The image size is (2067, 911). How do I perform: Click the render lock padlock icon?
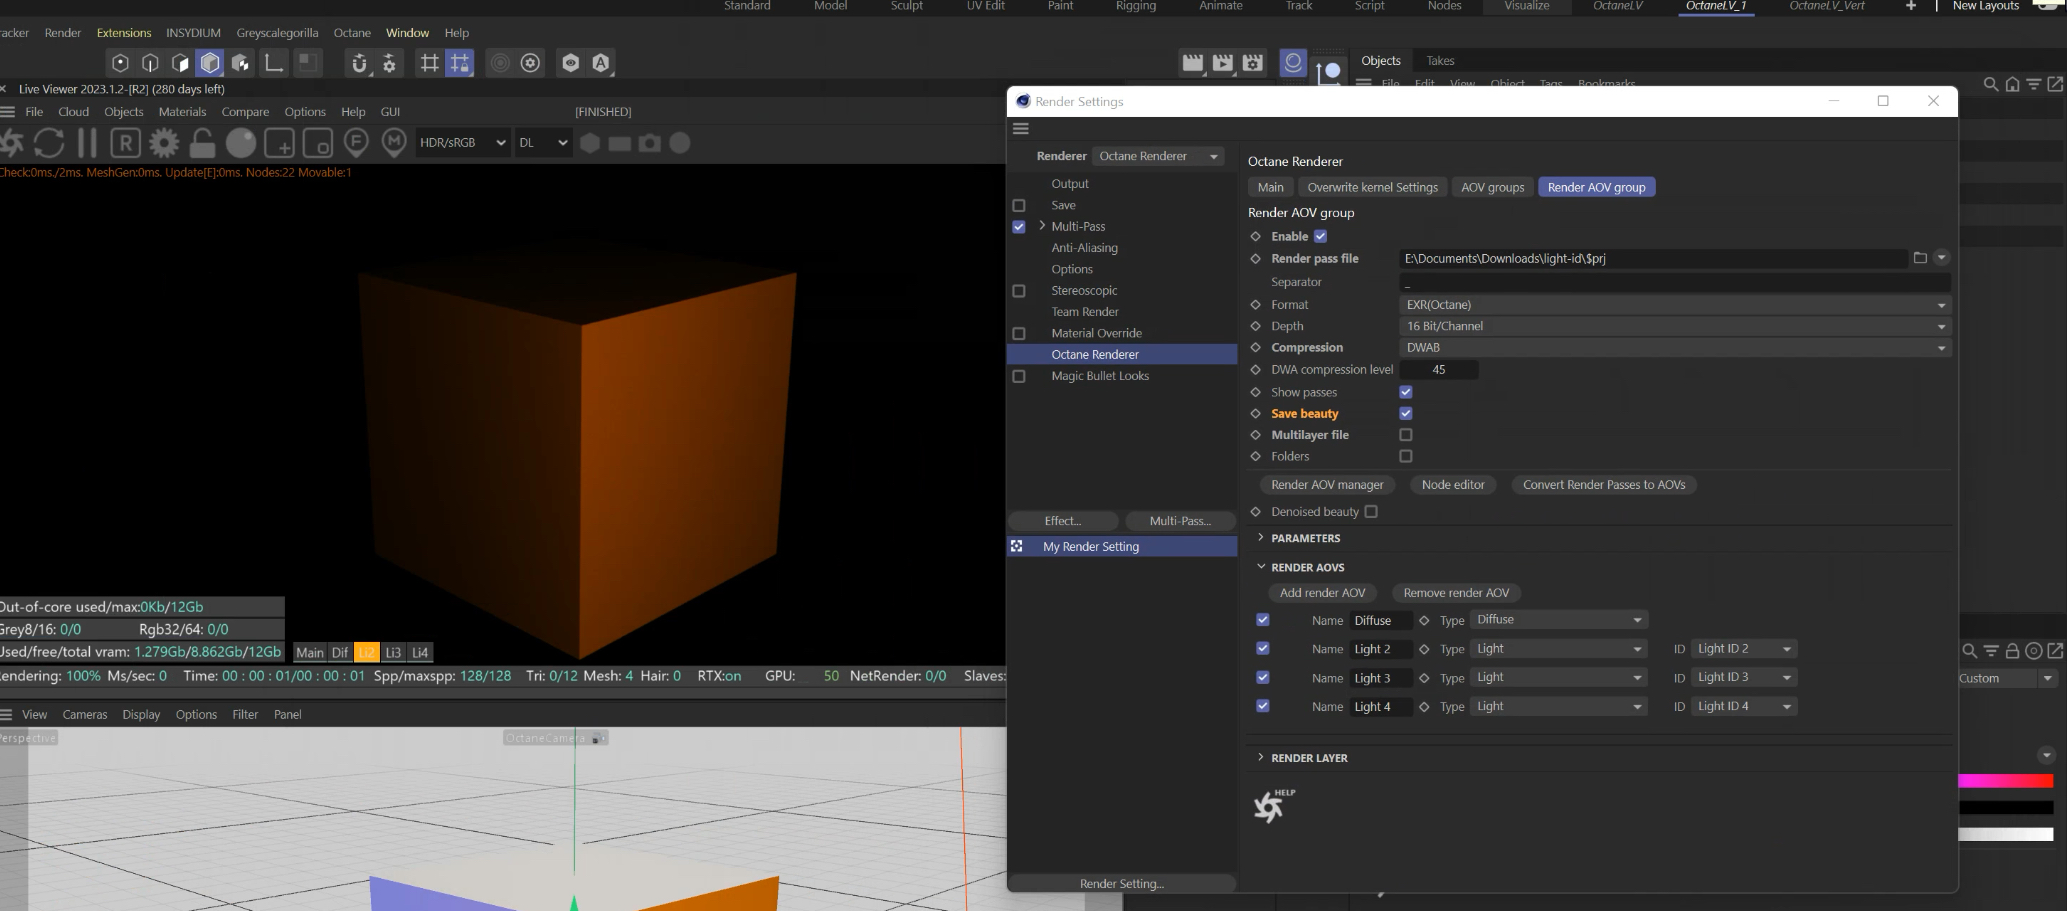point(202,143)
